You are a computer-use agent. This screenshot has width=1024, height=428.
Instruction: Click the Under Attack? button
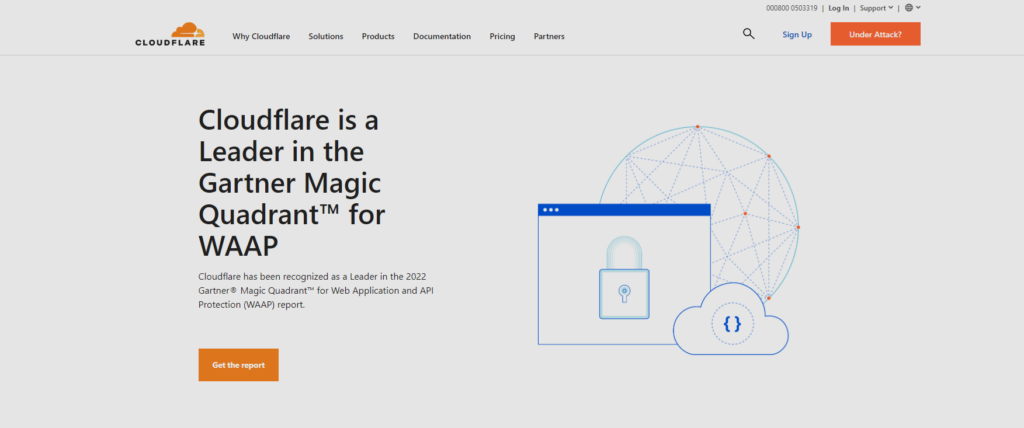pyautogui.click(x=875, y=34)
